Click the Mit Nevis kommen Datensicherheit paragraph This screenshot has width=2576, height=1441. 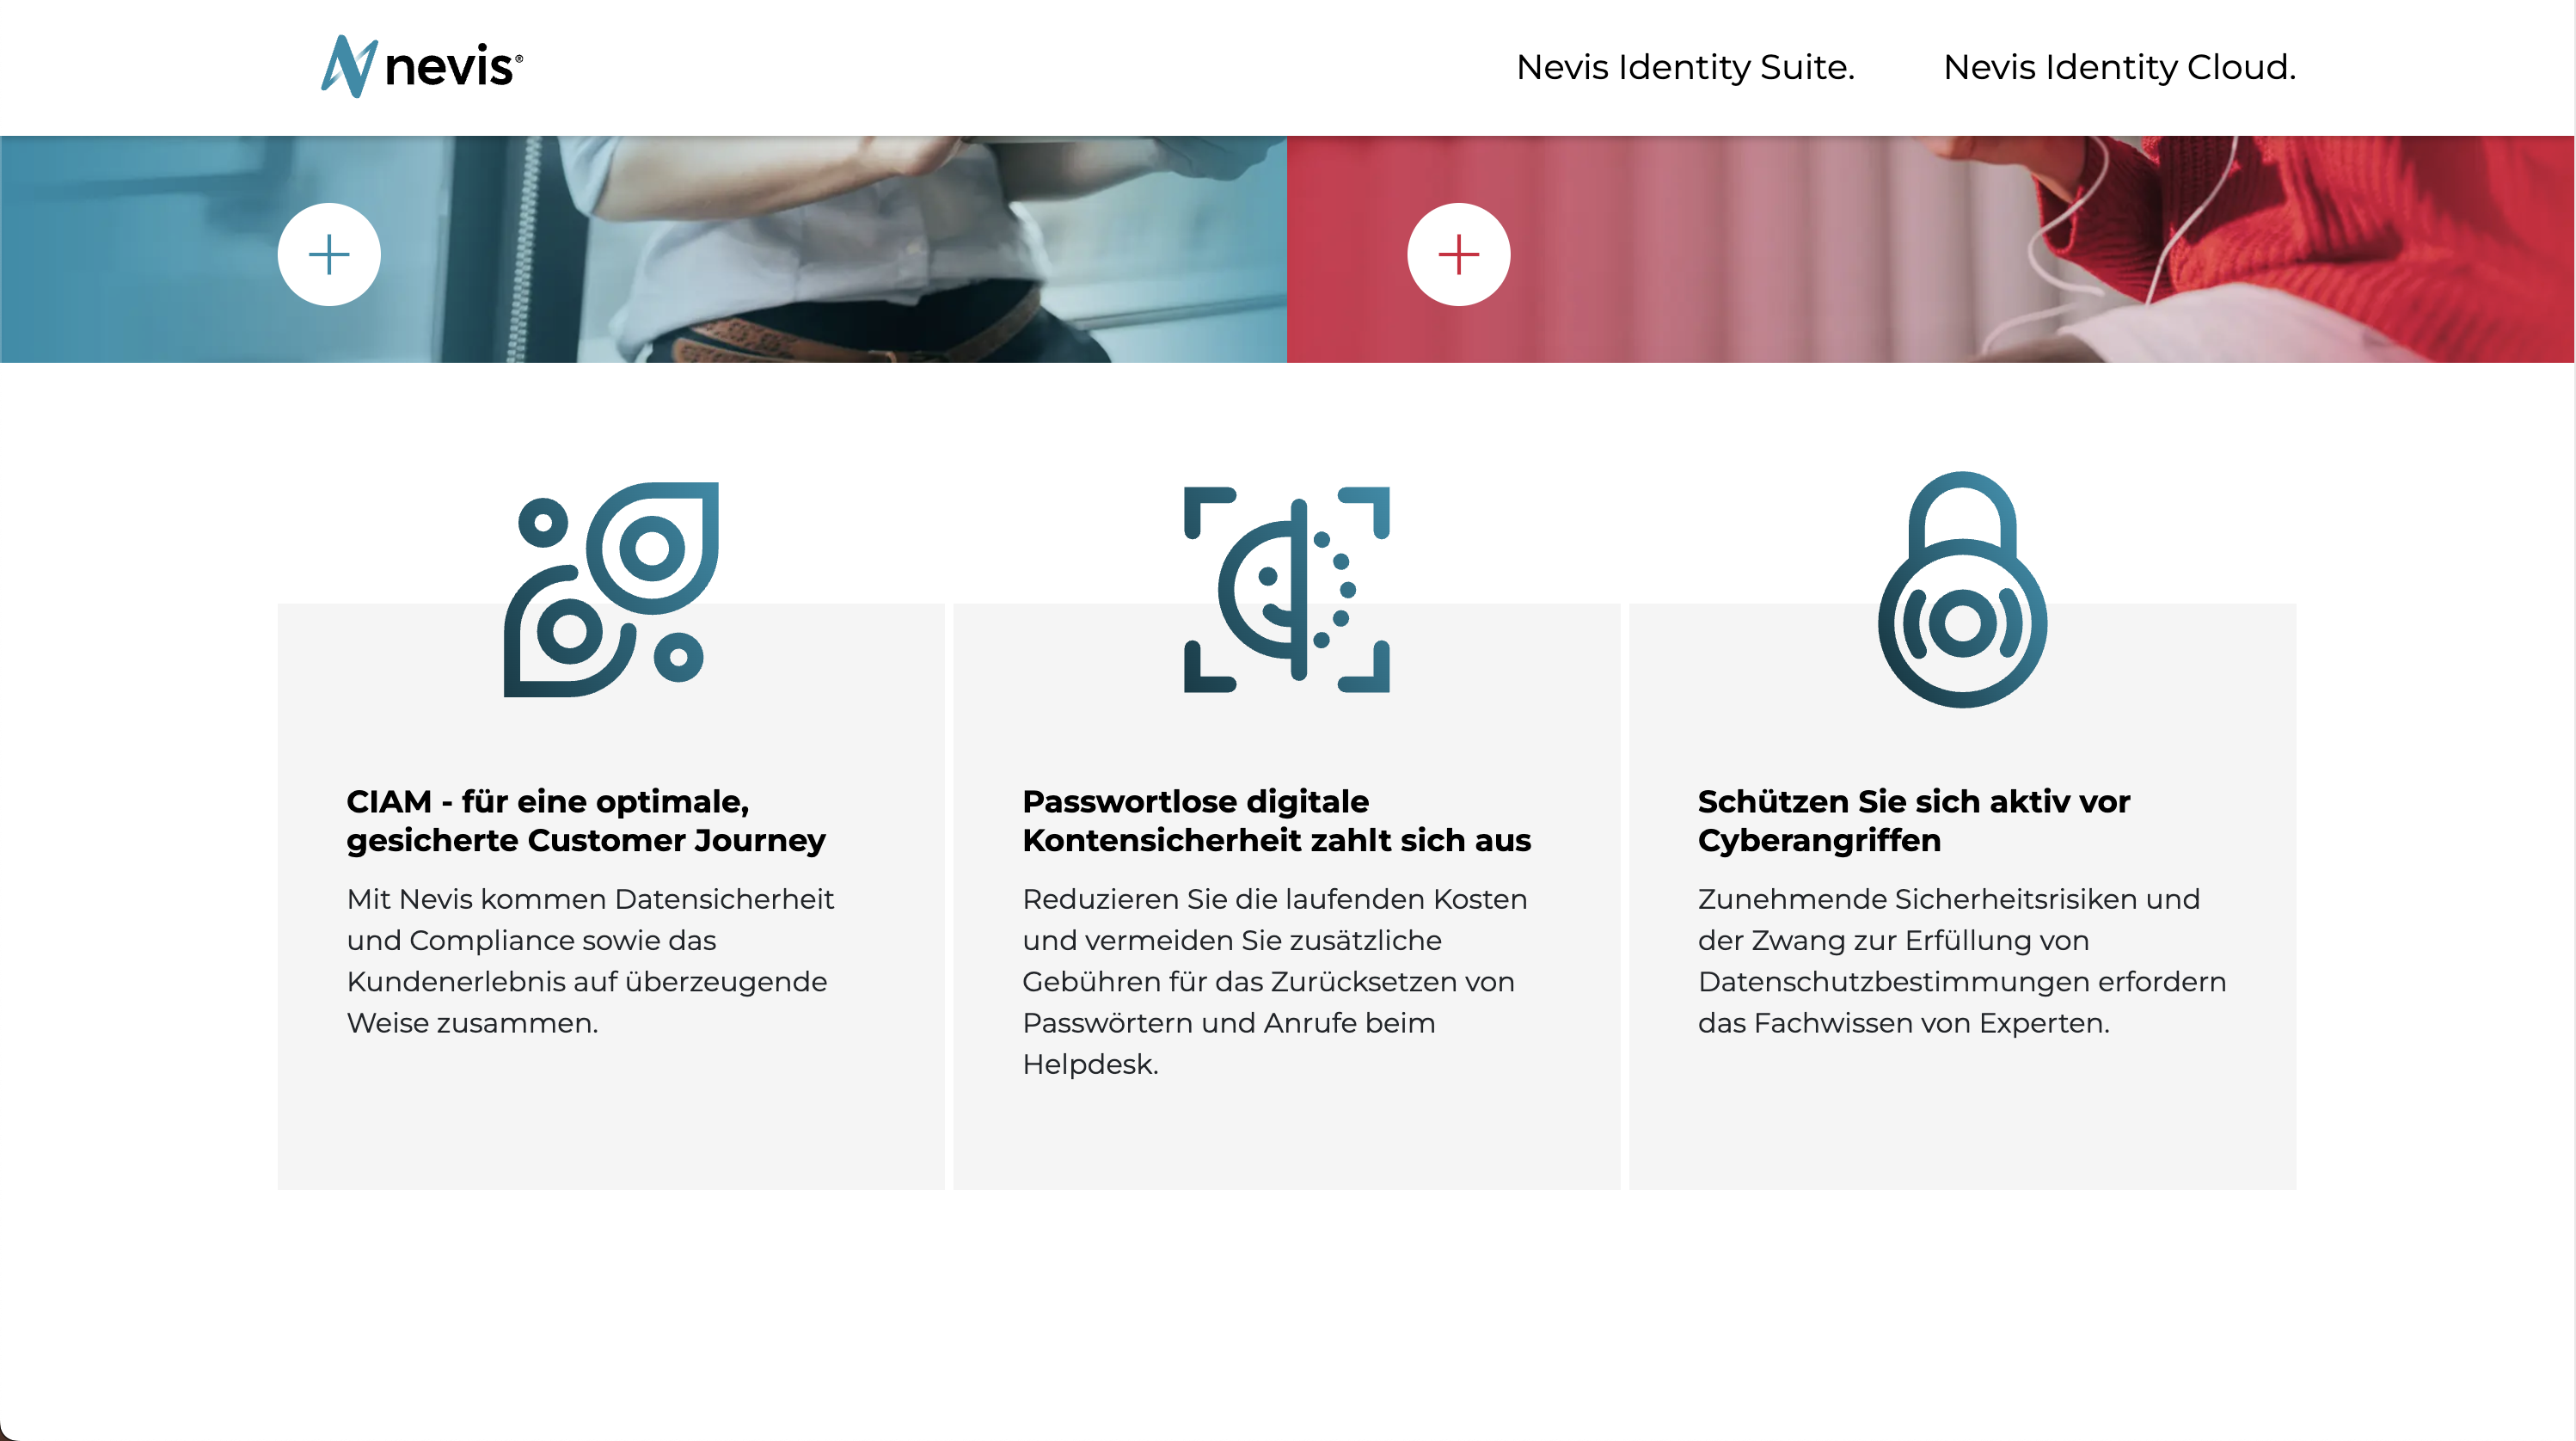[x=590, y=960]
